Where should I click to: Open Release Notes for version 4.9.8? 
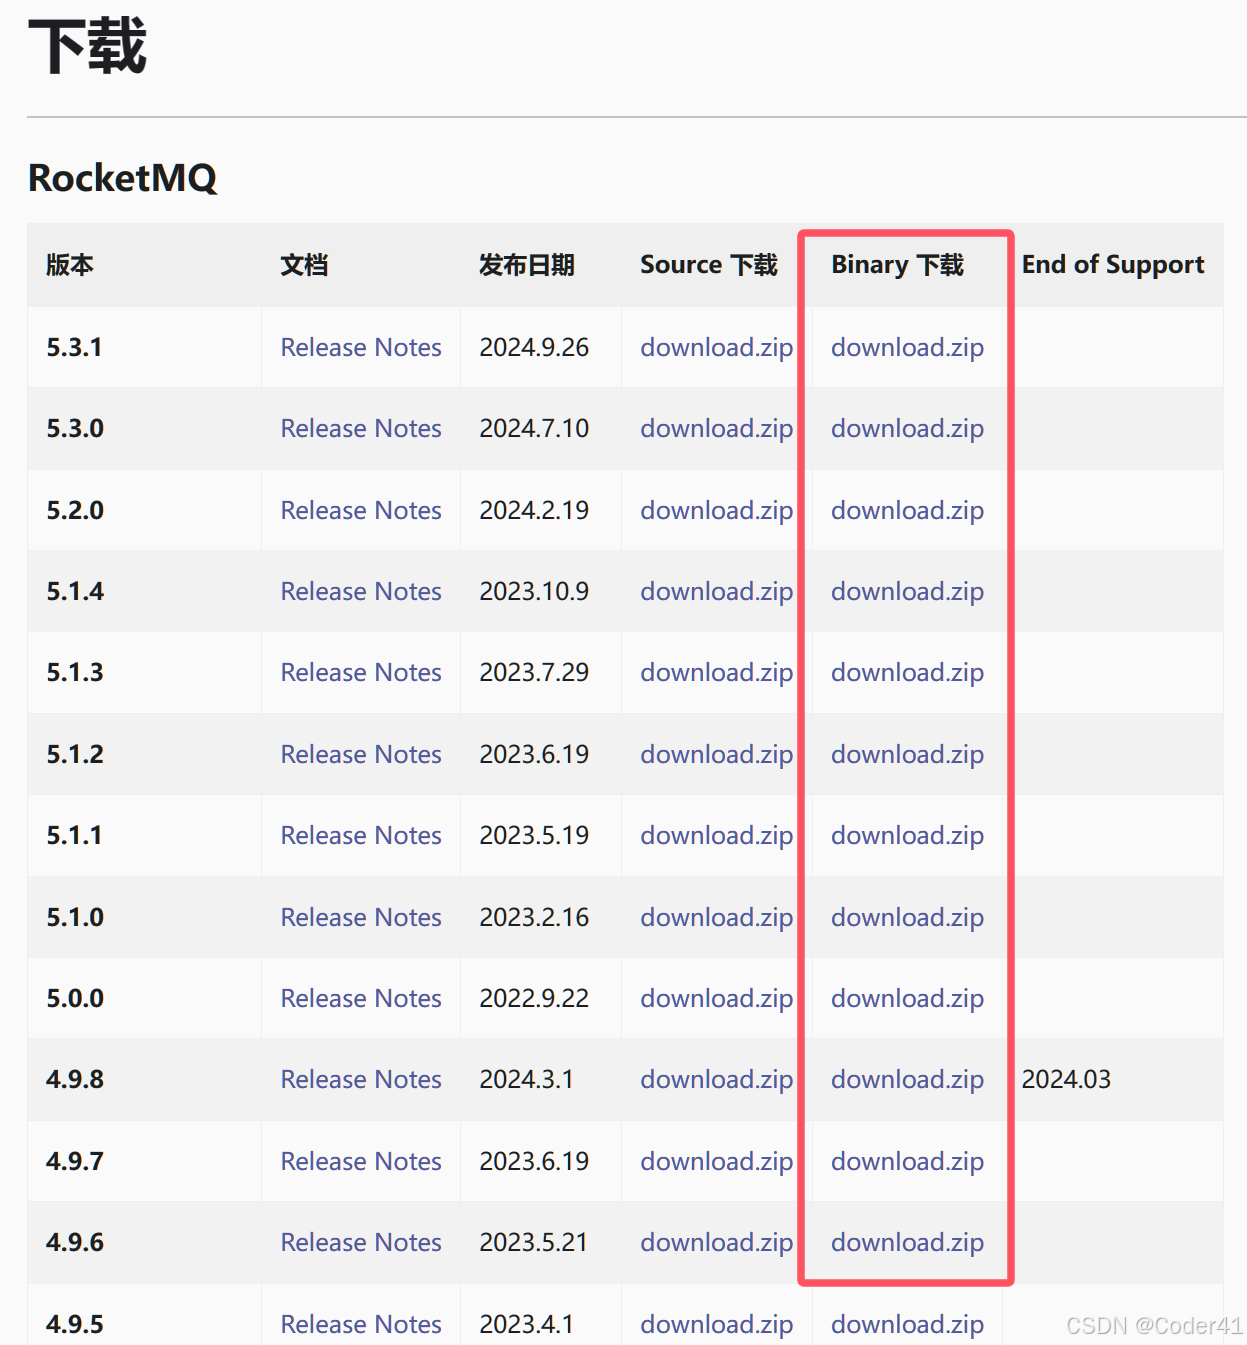[361, 1080]
